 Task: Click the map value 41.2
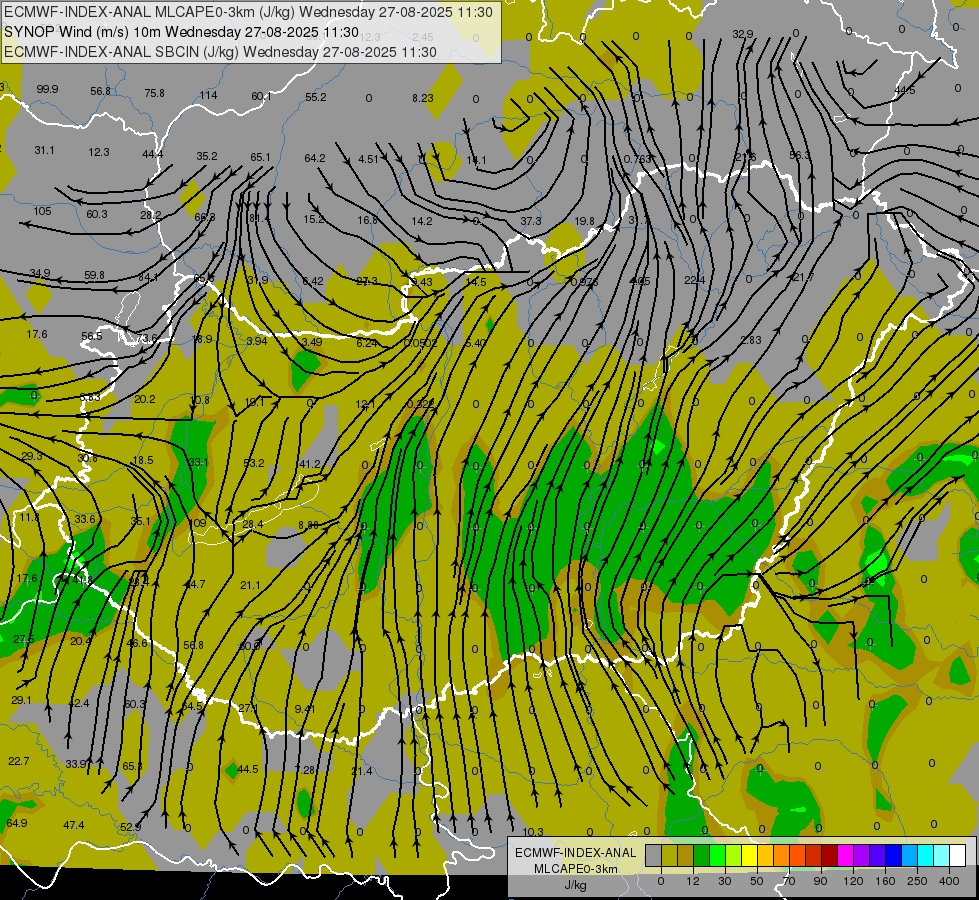click(x=309, y=464)
